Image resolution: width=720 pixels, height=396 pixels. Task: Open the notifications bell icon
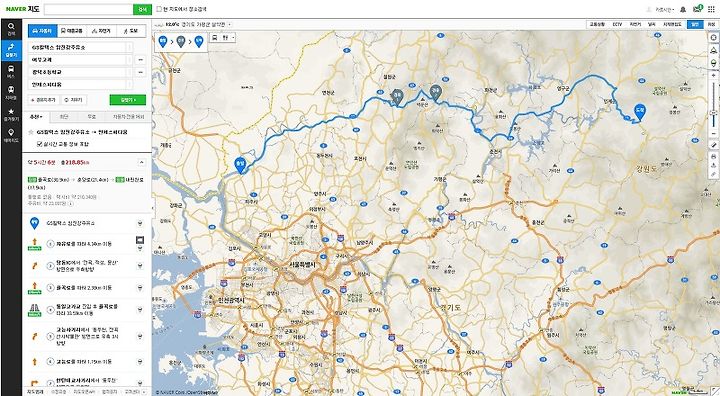click(683, 9)
